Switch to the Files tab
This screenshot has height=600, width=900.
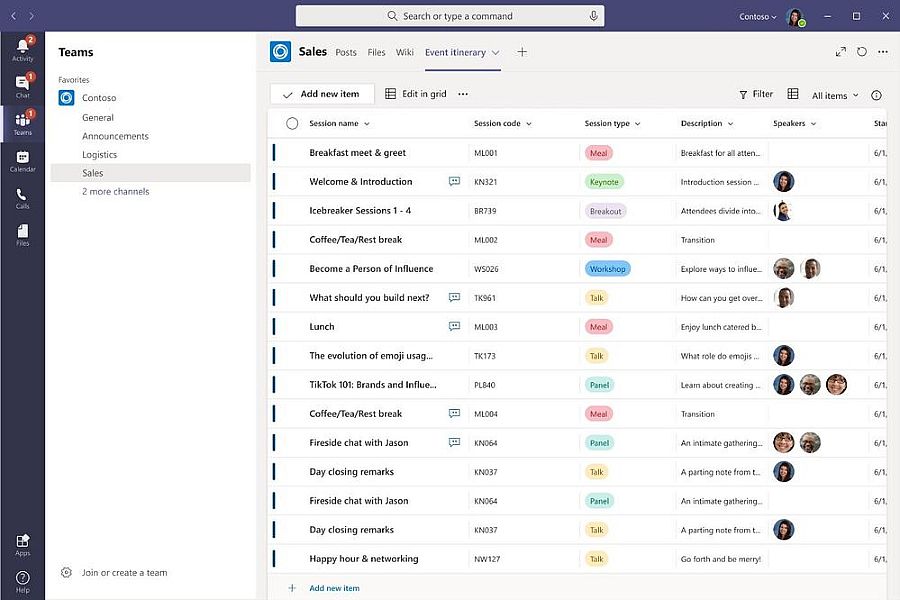pyautogui.click(x=376, y=52)
